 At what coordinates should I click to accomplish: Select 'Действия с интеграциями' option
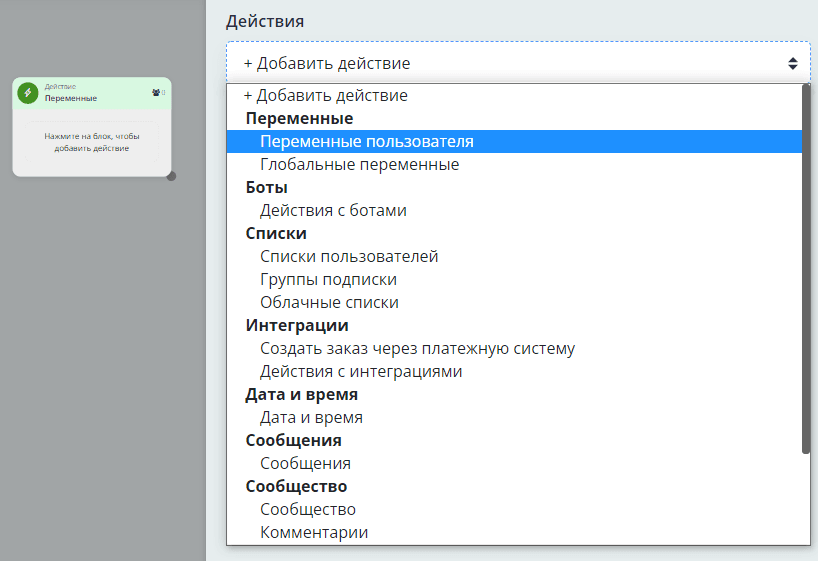click(x=361, y=372)
